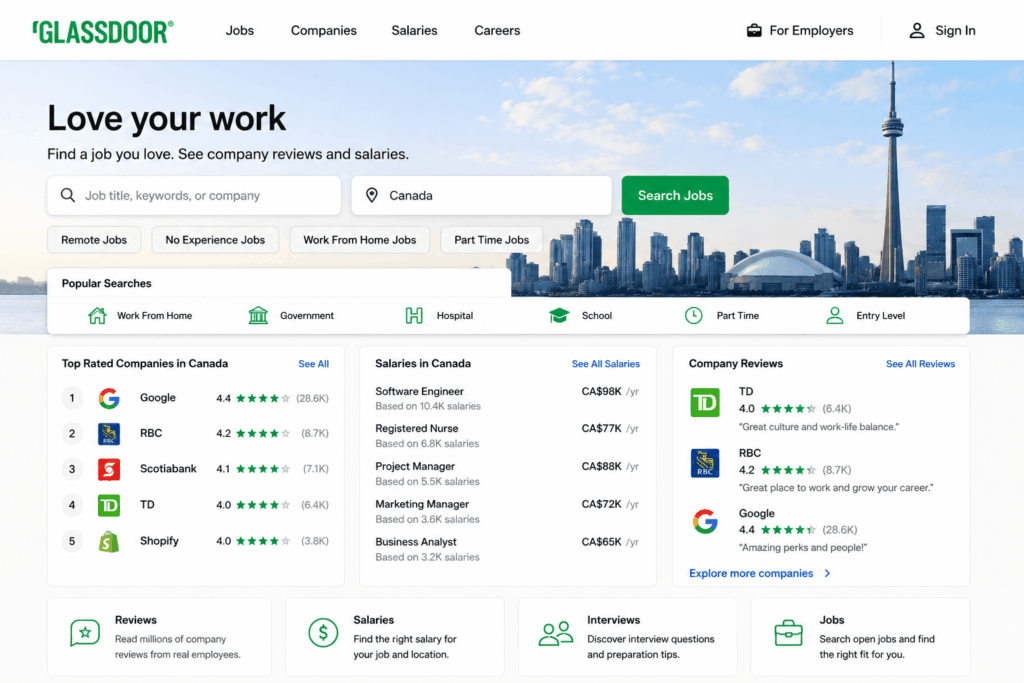Click the Scotiabank logo in the rankings
This screenshot has width=1024, height=683.
pyautogui.click(x=109, y=469)
